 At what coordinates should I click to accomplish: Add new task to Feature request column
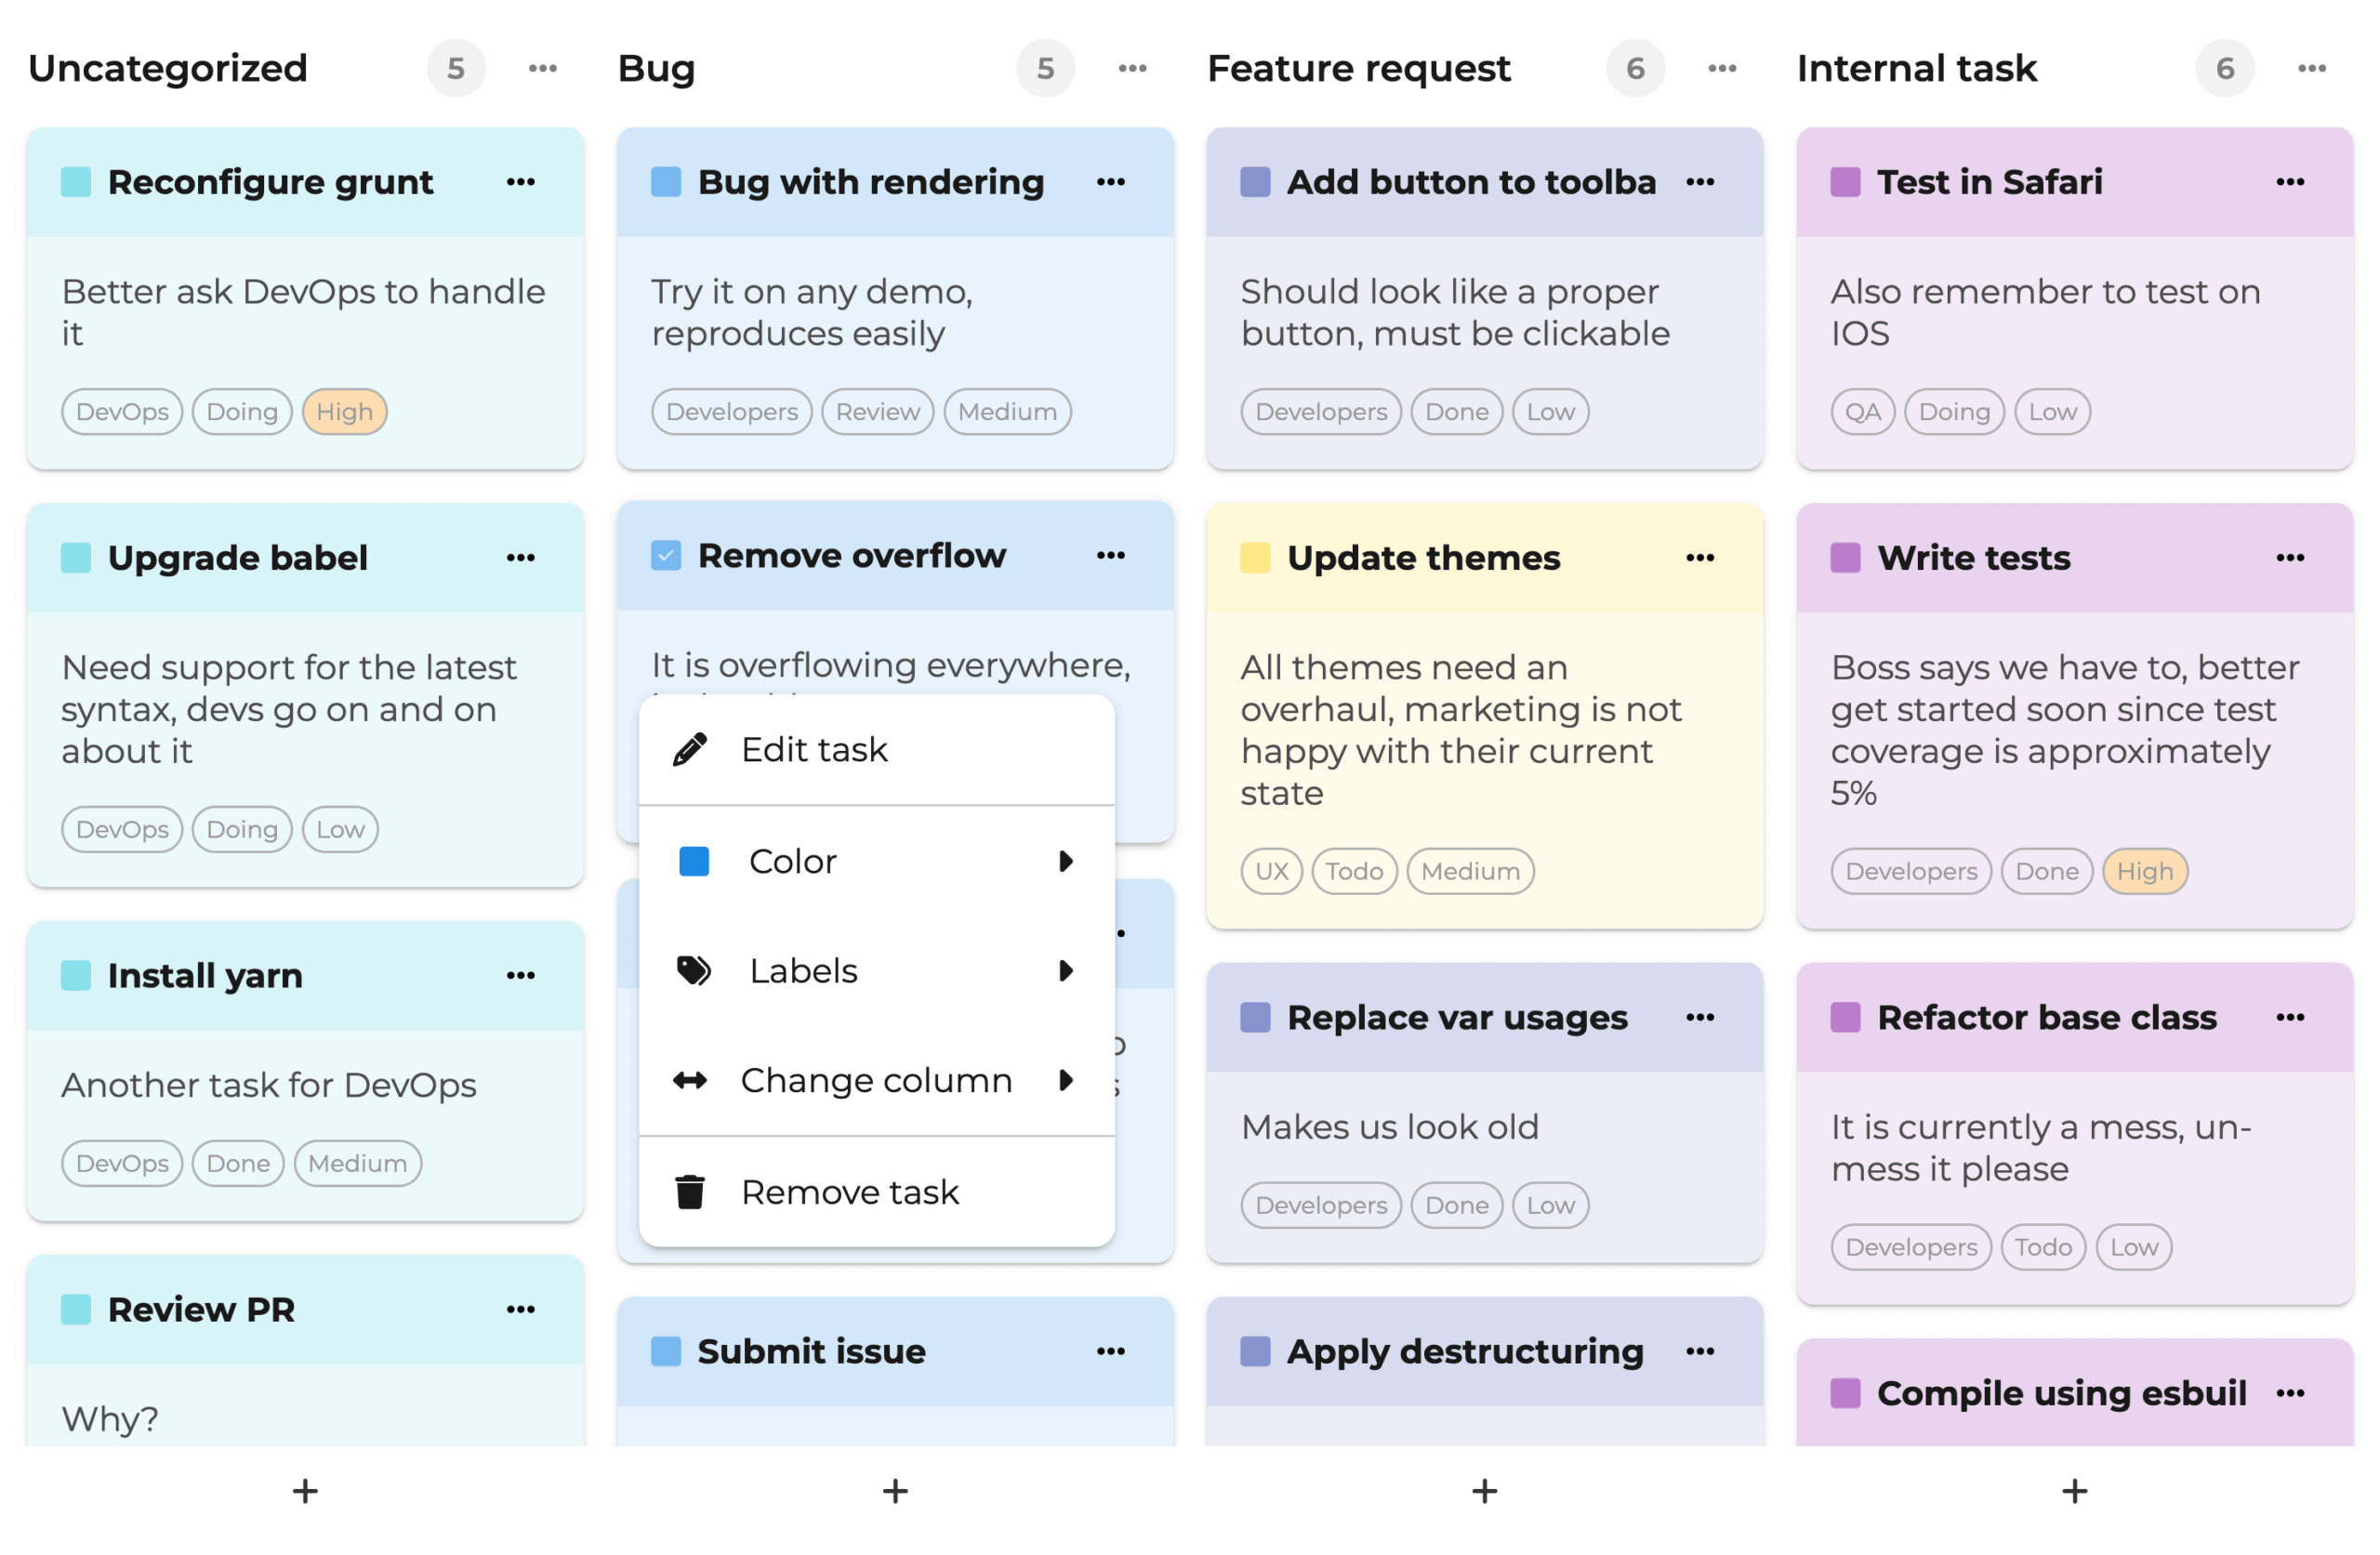pyautogui.click(x=1484, y=1491)
